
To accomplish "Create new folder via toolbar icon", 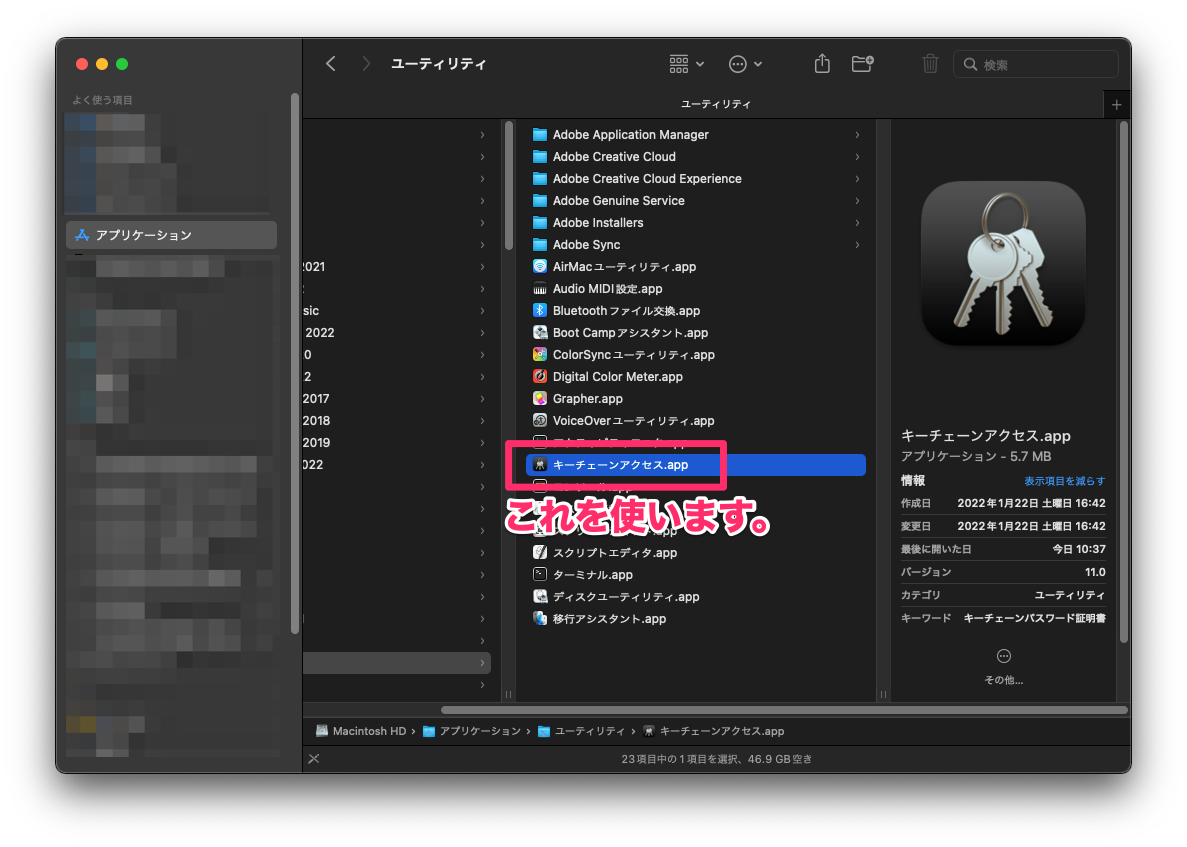I will pos(862,64).
